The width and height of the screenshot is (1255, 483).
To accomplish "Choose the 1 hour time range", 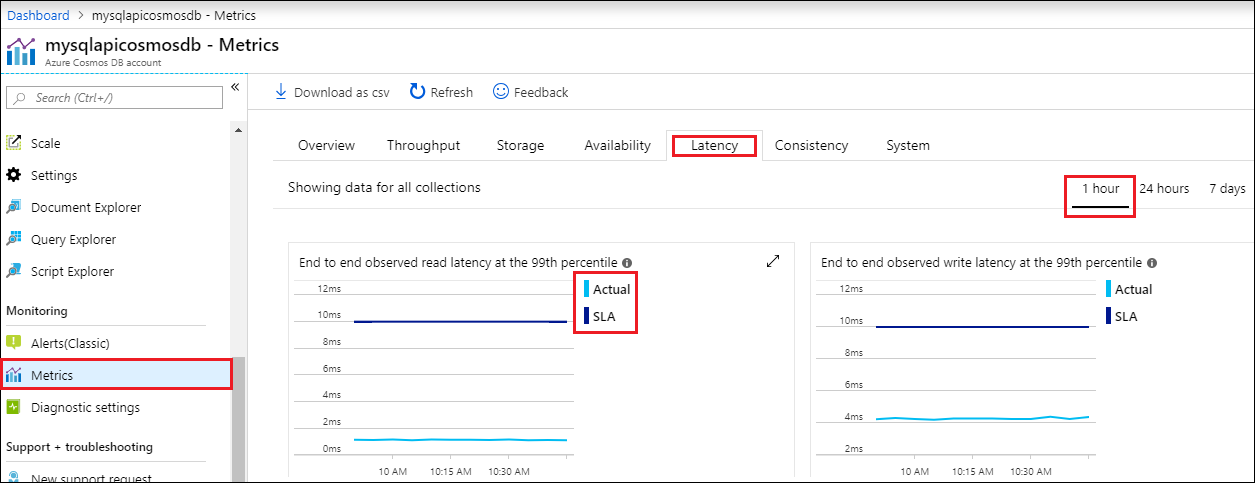I will click(1100, 188).
